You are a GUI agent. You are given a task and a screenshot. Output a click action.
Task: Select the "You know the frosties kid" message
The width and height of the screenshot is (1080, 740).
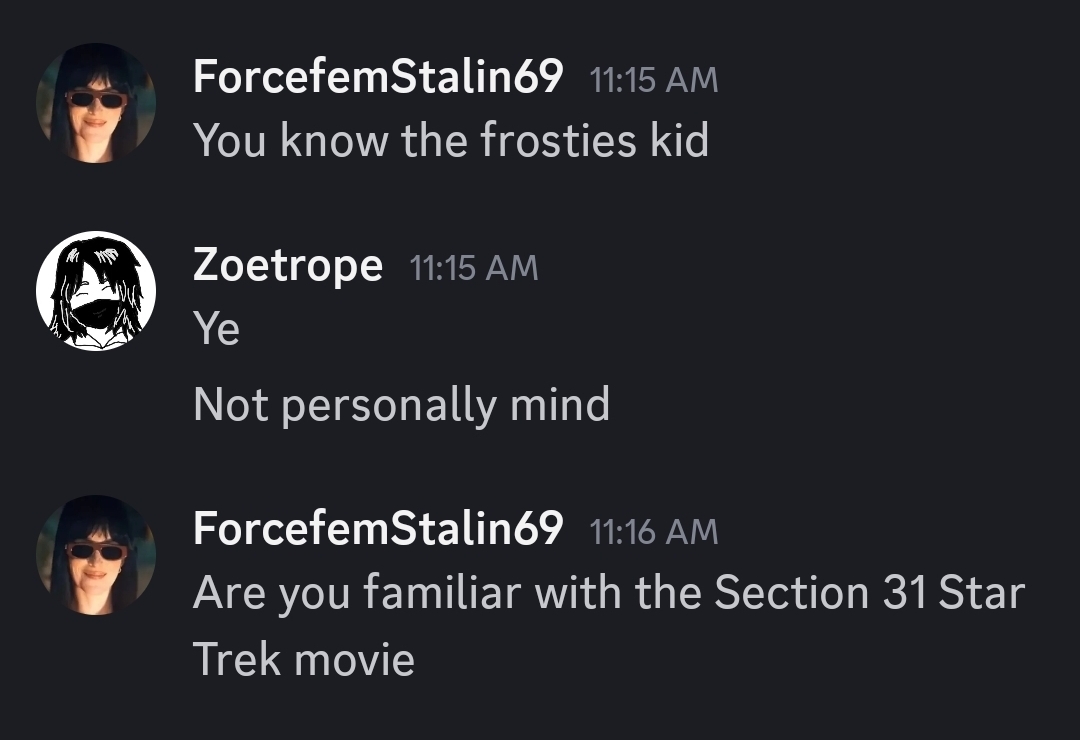[451, 141]
